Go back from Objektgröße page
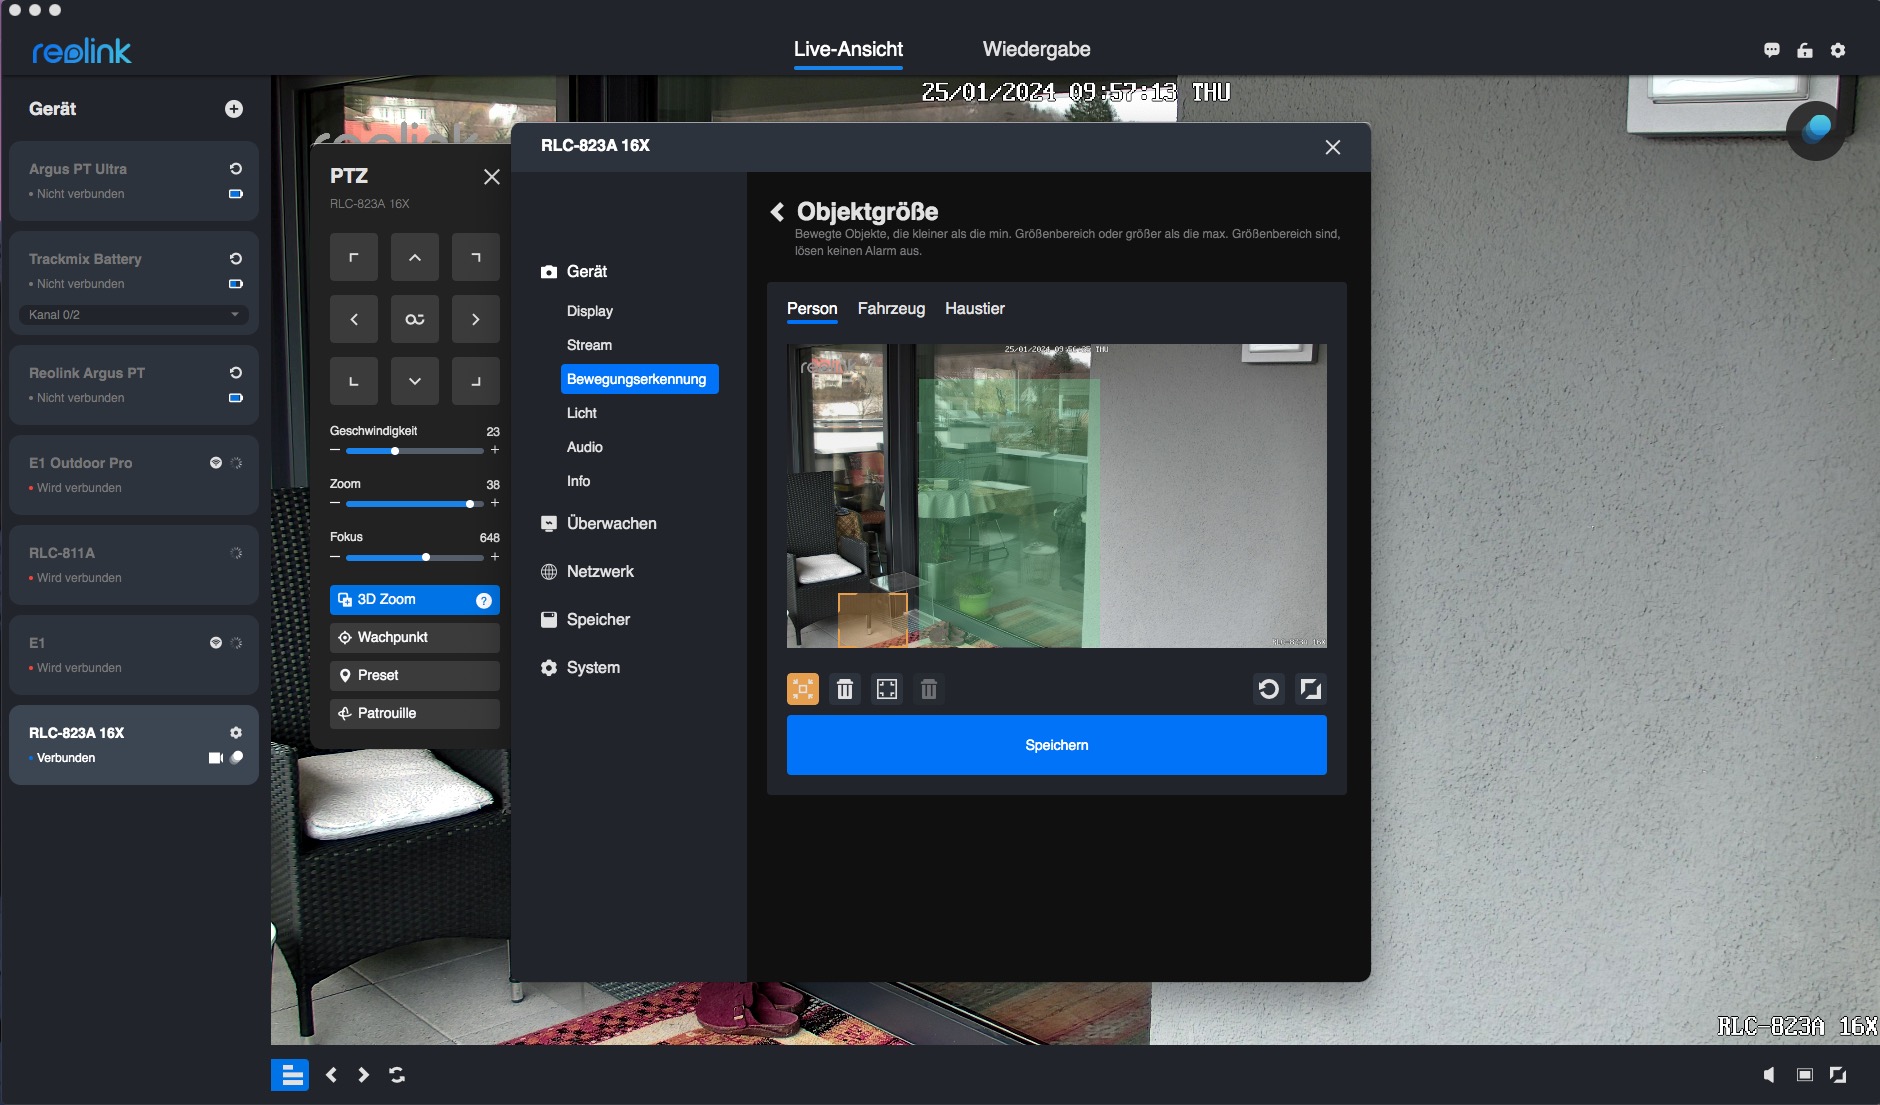Viewport: 1880px width, 1105px height. (777, 212)
